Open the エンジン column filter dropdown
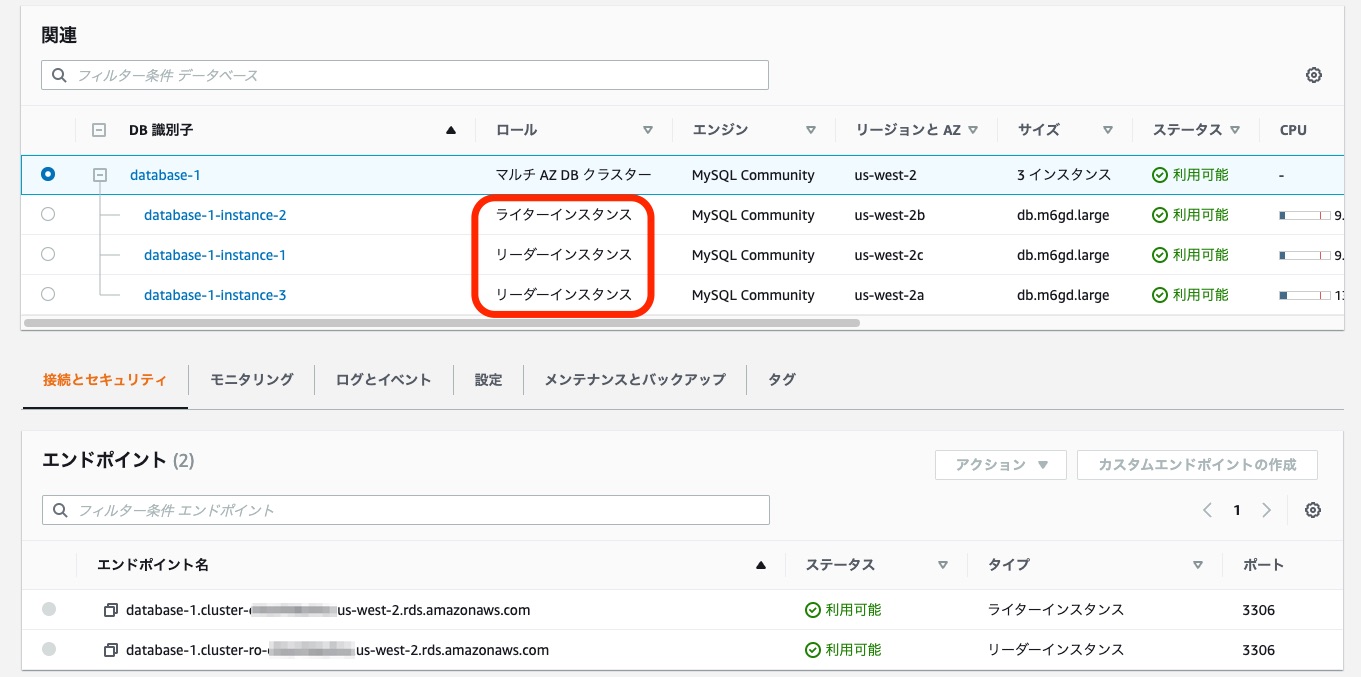This screenshot has width=1361, height=677. click(x=810, y=129)
